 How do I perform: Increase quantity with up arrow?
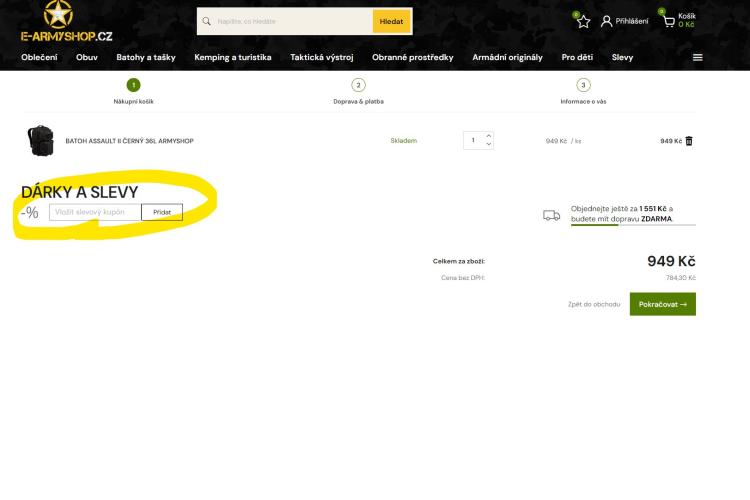(x=488, y=136)
